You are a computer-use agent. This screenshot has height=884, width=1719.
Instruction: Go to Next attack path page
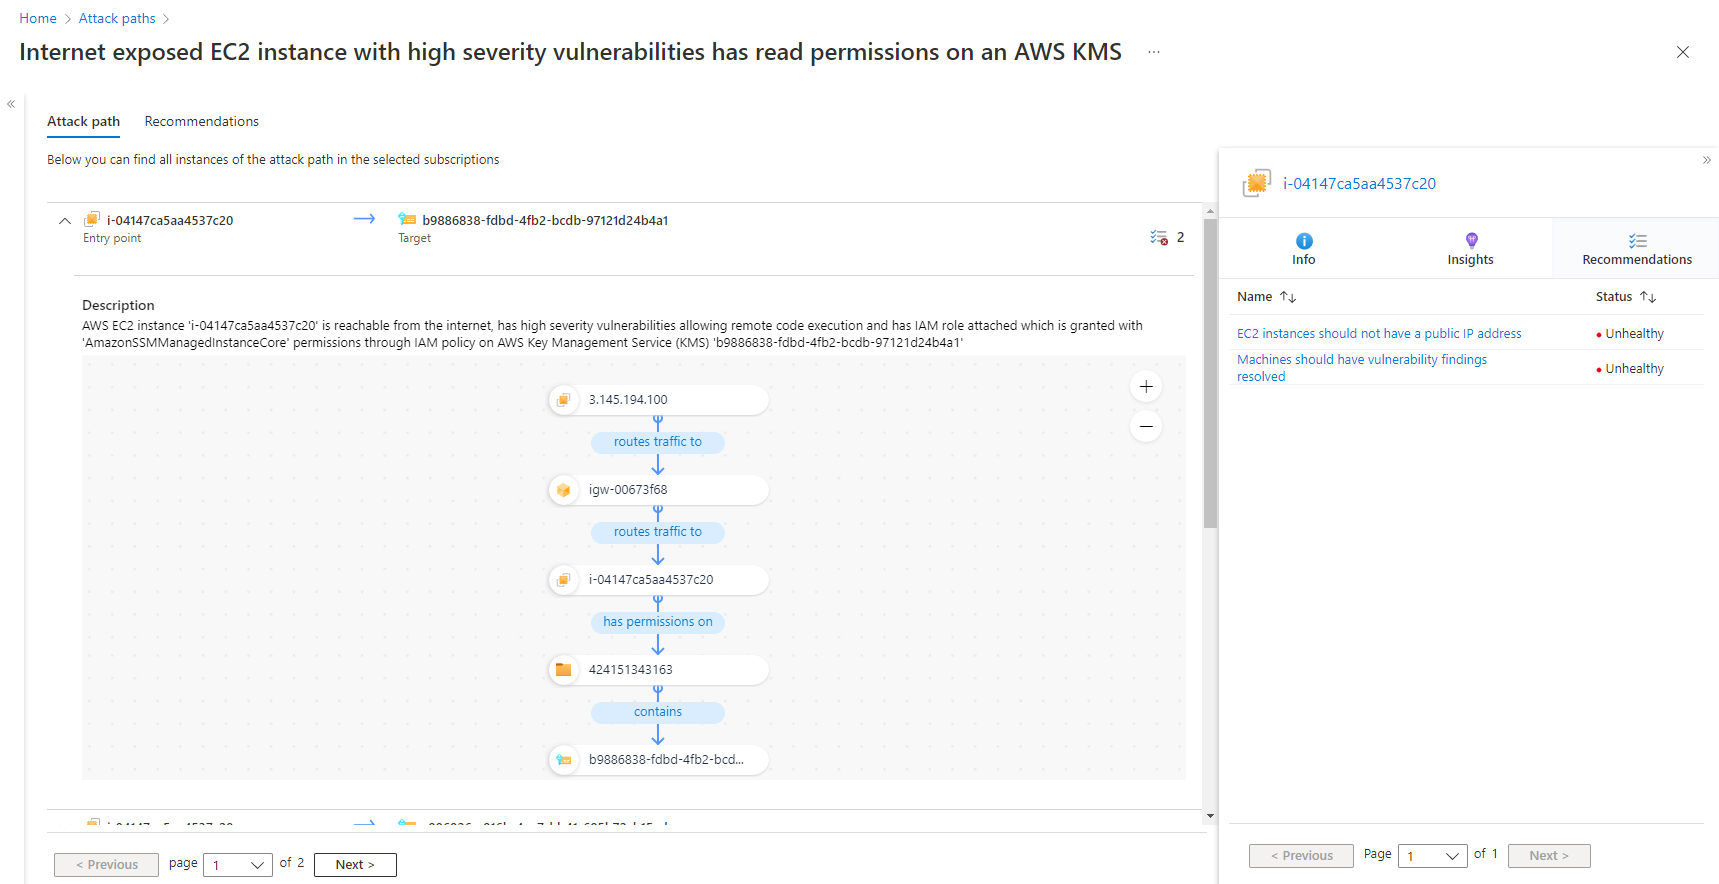click(355, 865)
